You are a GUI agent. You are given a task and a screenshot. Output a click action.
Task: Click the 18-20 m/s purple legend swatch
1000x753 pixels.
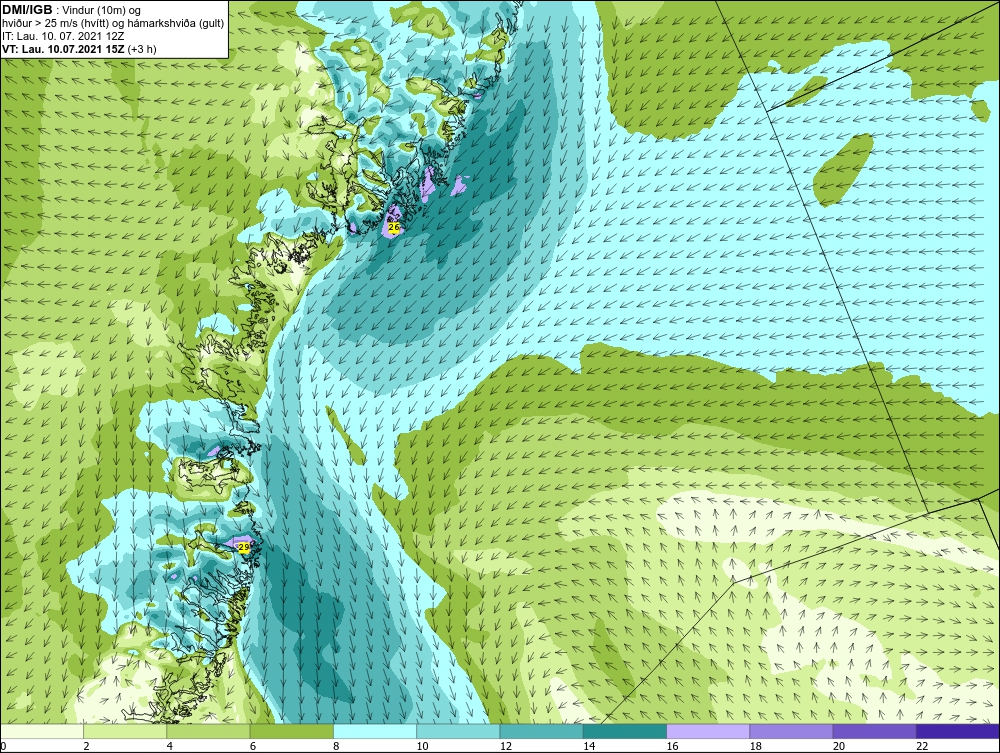791,731
